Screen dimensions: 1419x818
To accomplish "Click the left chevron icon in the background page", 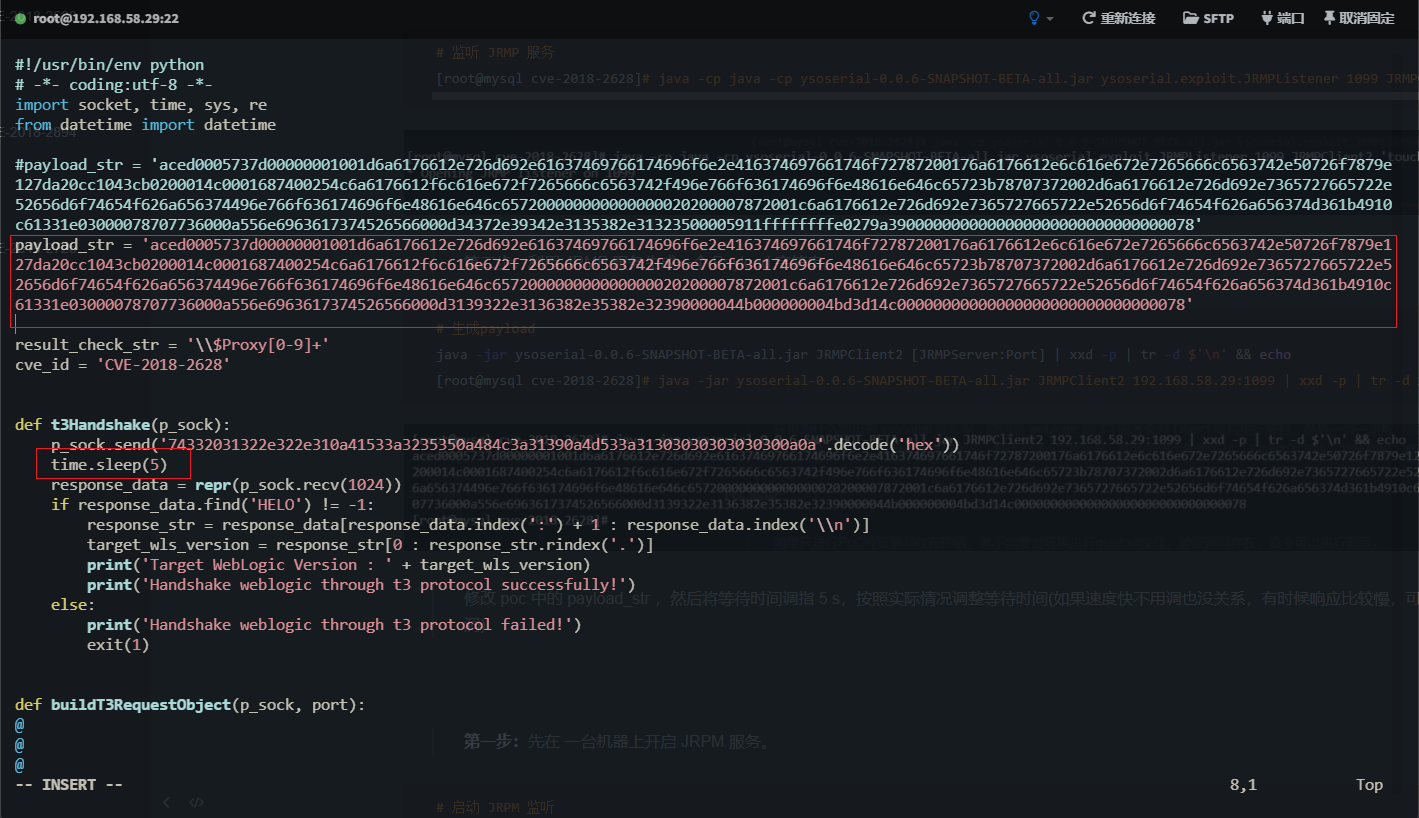I will [167, 802].
